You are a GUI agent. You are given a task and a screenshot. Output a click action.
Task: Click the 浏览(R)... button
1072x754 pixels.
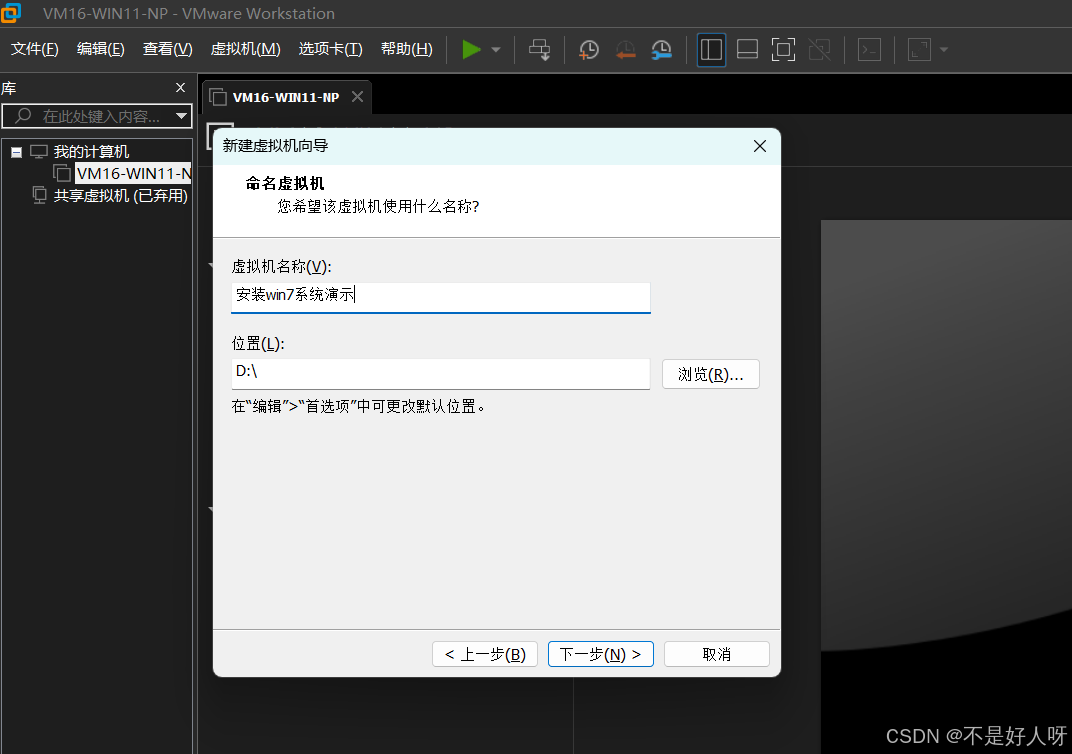[x=711, y=375]
